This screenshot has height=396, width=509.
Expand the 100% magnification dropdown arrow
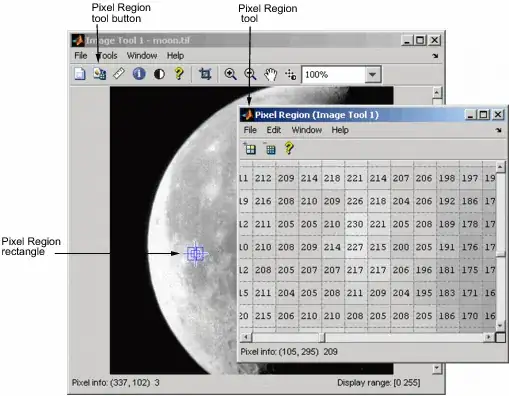(x=372, y=74)
